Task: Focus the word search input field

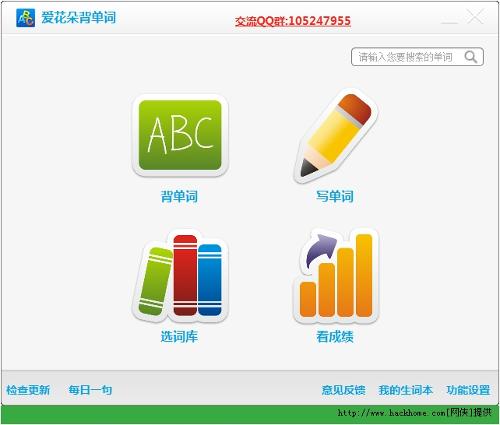Action: (x=417, y=57)
